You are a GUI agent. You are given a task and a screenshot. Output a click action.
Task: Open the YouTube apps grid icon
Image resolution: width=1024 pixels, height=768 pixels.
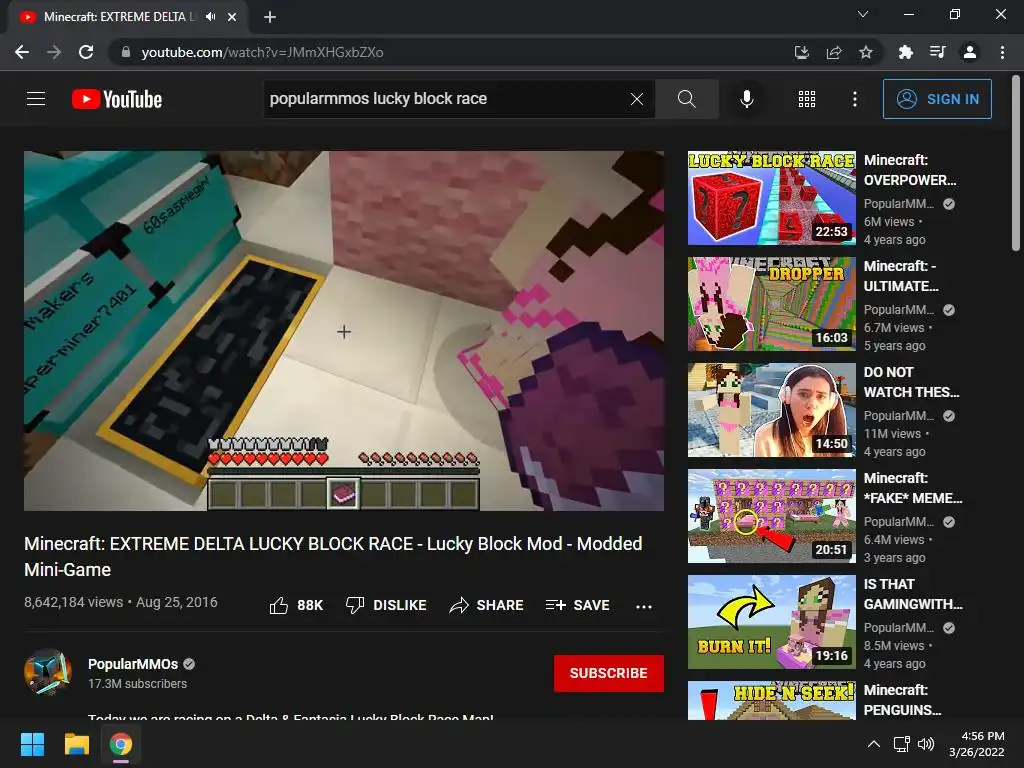tap(807, 99)
